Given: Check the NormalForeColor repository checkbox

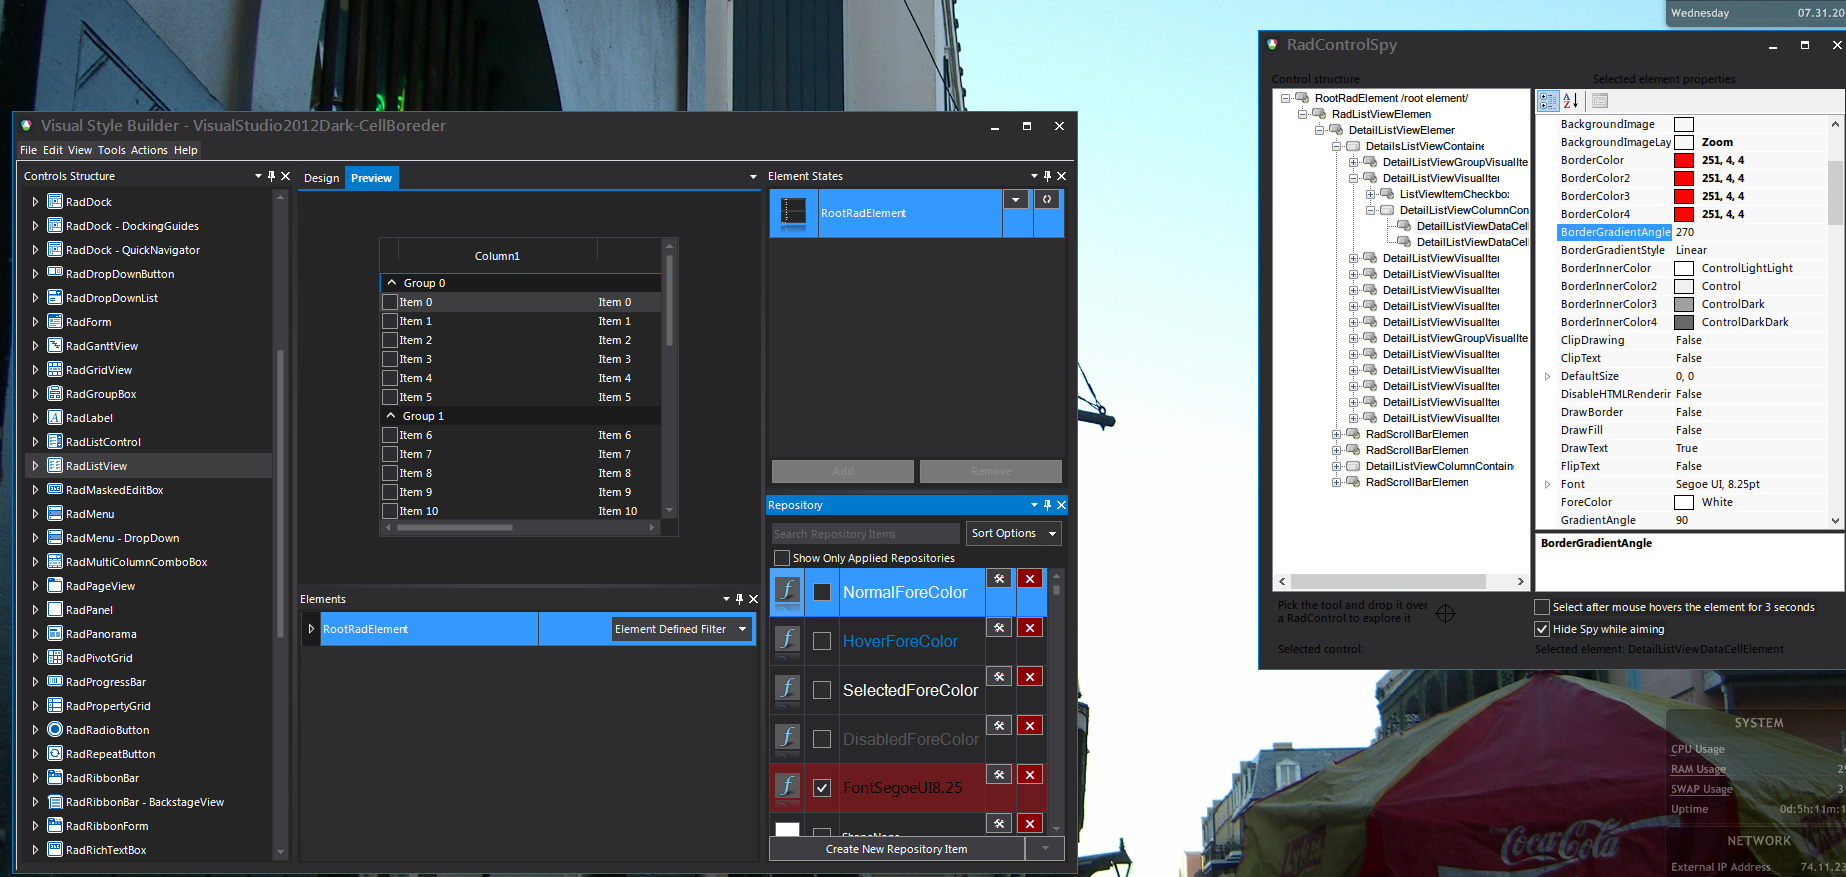Looking at the screenshot, I should point(822,592).
